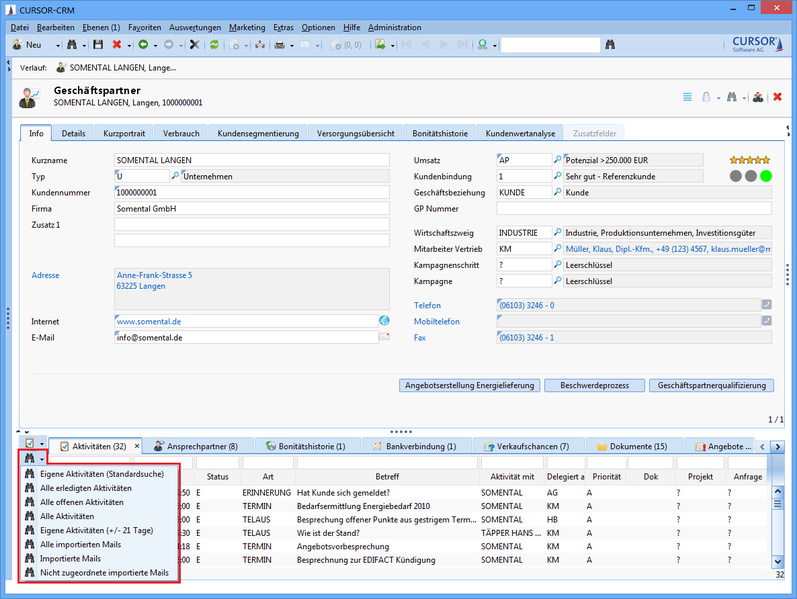Viewport: 797px width, 599px height.
Task: Click the dial icon beside the Telefon number
Action: (x=766, y=305)
